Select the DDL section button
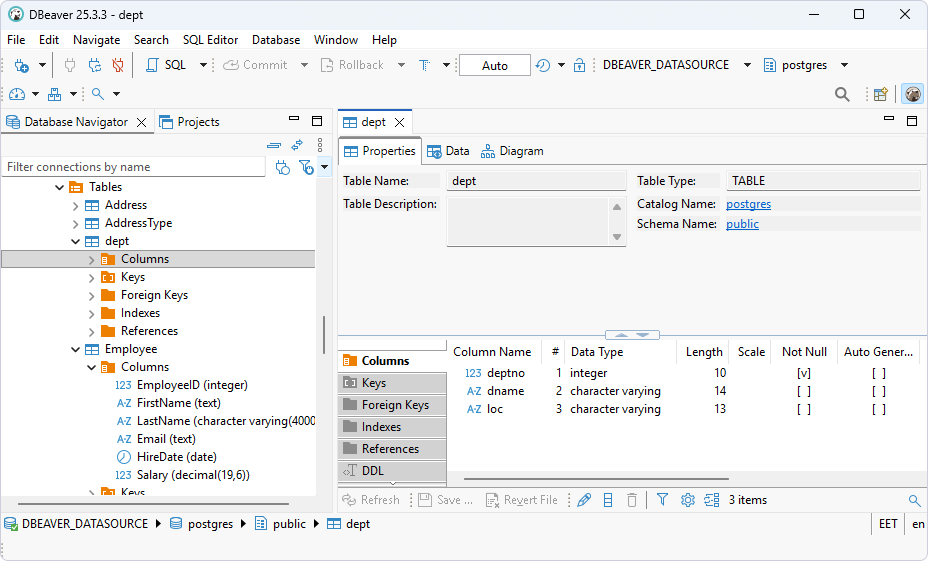This screenshot has height=561, width=928. click(x=392, y=470)
